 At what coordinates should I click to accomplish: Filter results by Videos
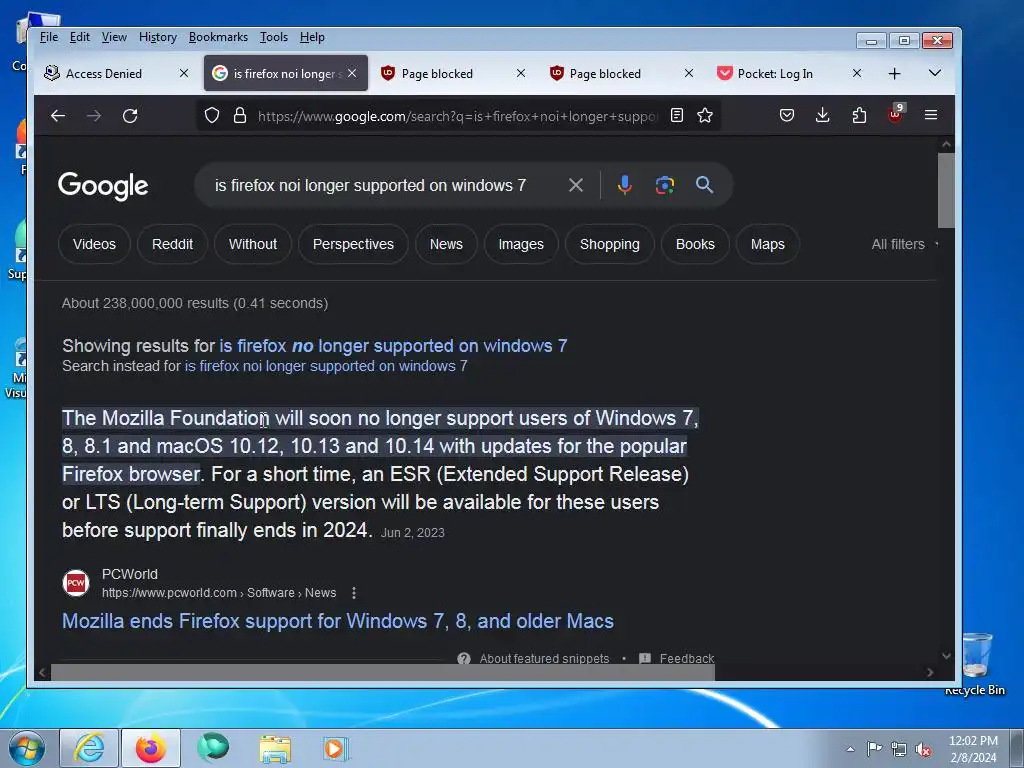94,244
